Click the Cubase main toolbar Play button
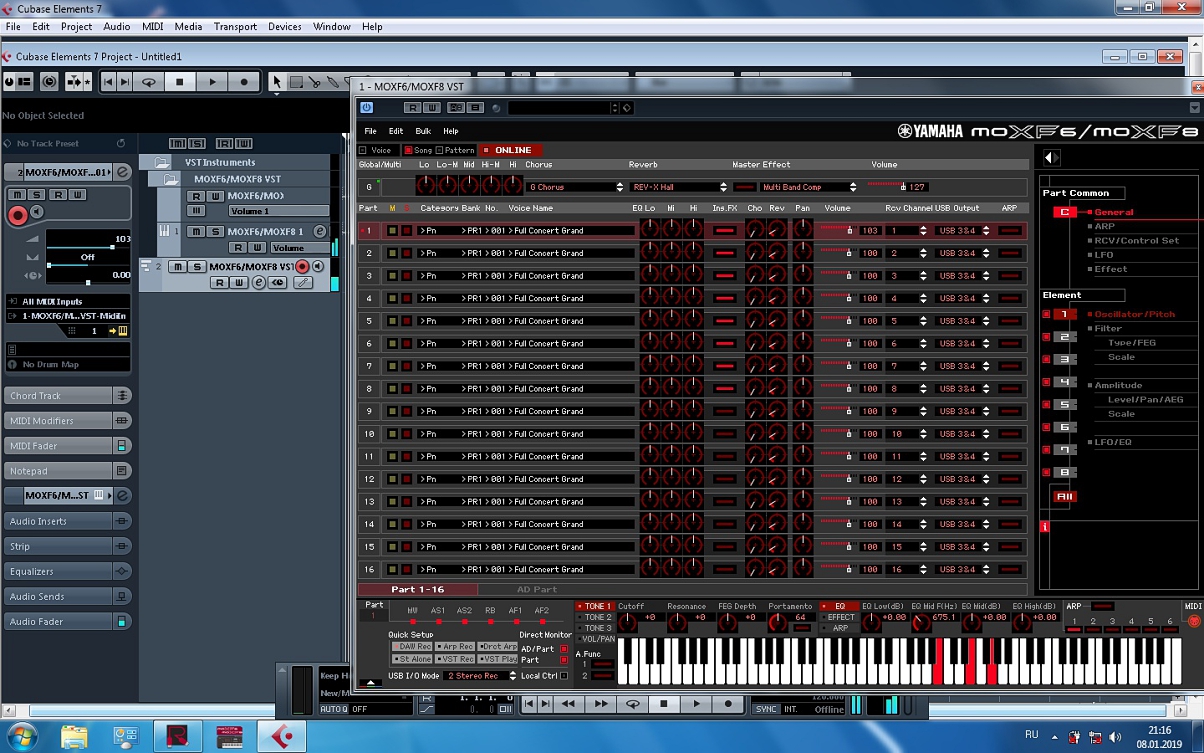The height and width of the screenshot is (753, 1204). 212,82
